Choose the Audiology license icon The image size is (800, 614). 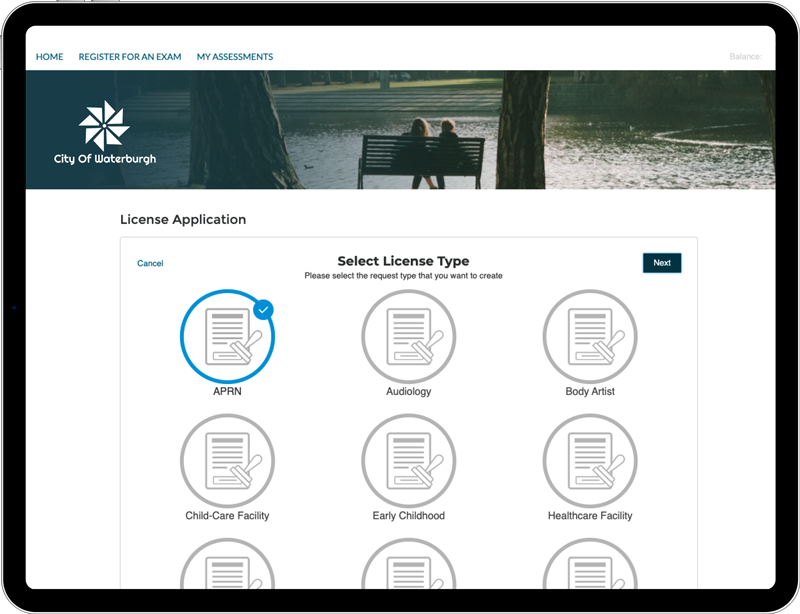coord(408,337)
